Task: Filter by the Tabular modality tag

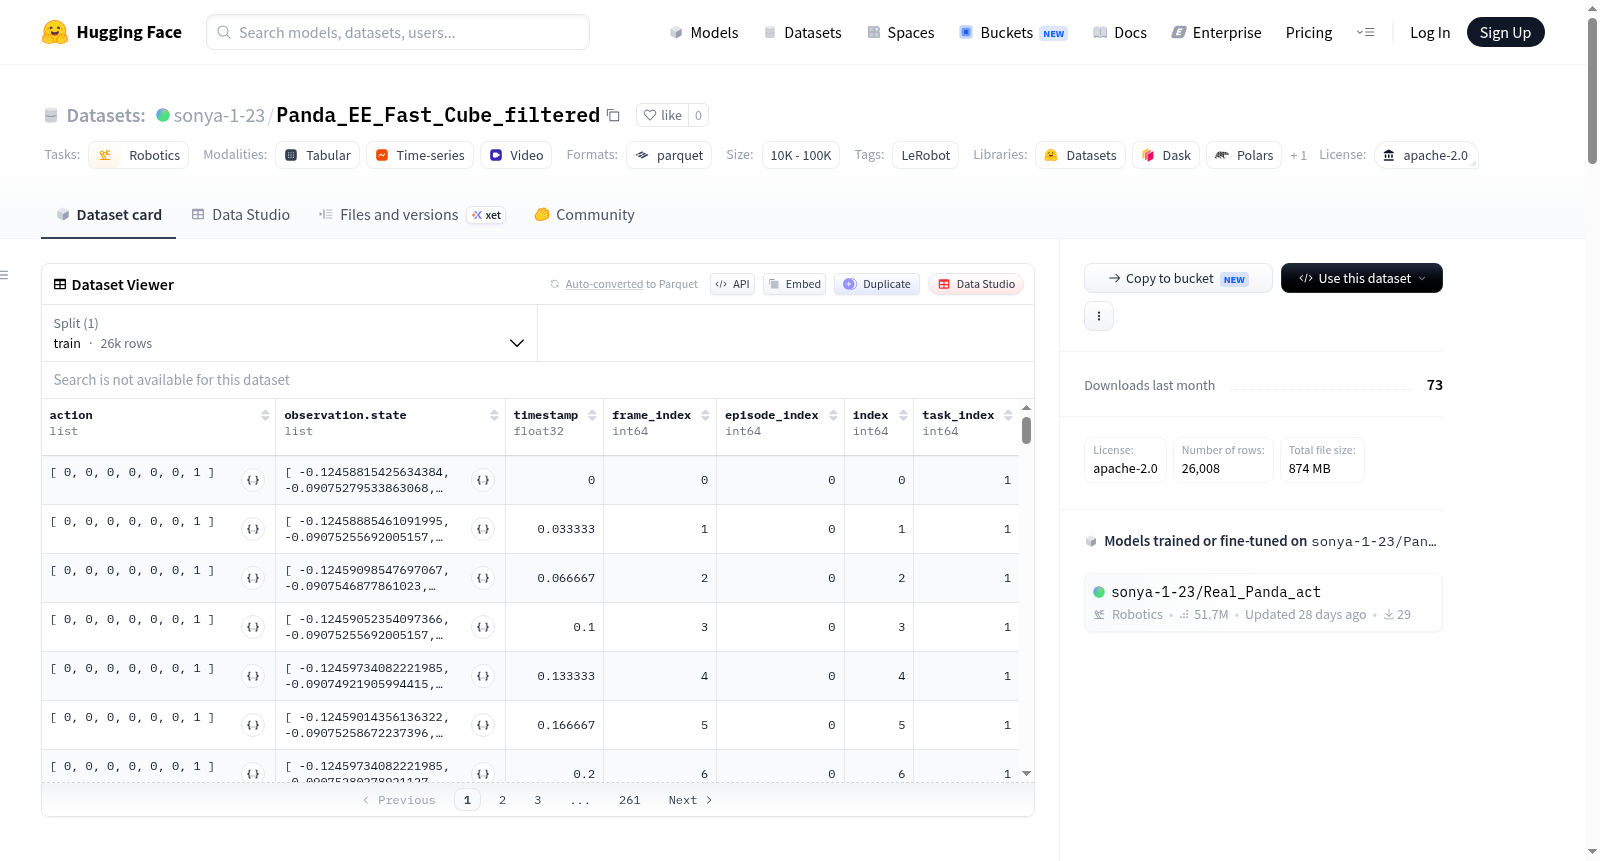Action: point(318,155)
